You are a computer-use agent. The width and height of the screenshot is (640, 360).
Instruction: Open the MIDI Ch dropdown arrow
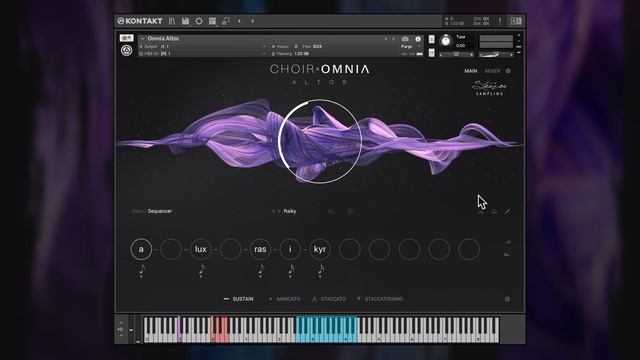264,53
